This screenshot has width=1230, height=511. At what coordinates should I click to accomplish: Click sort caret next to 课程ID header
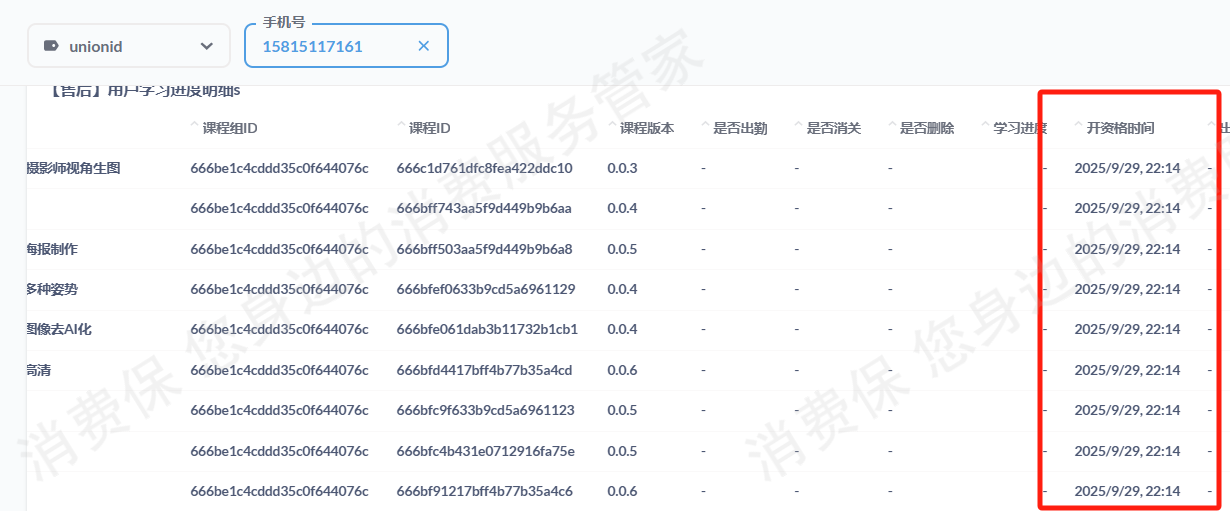401,127
